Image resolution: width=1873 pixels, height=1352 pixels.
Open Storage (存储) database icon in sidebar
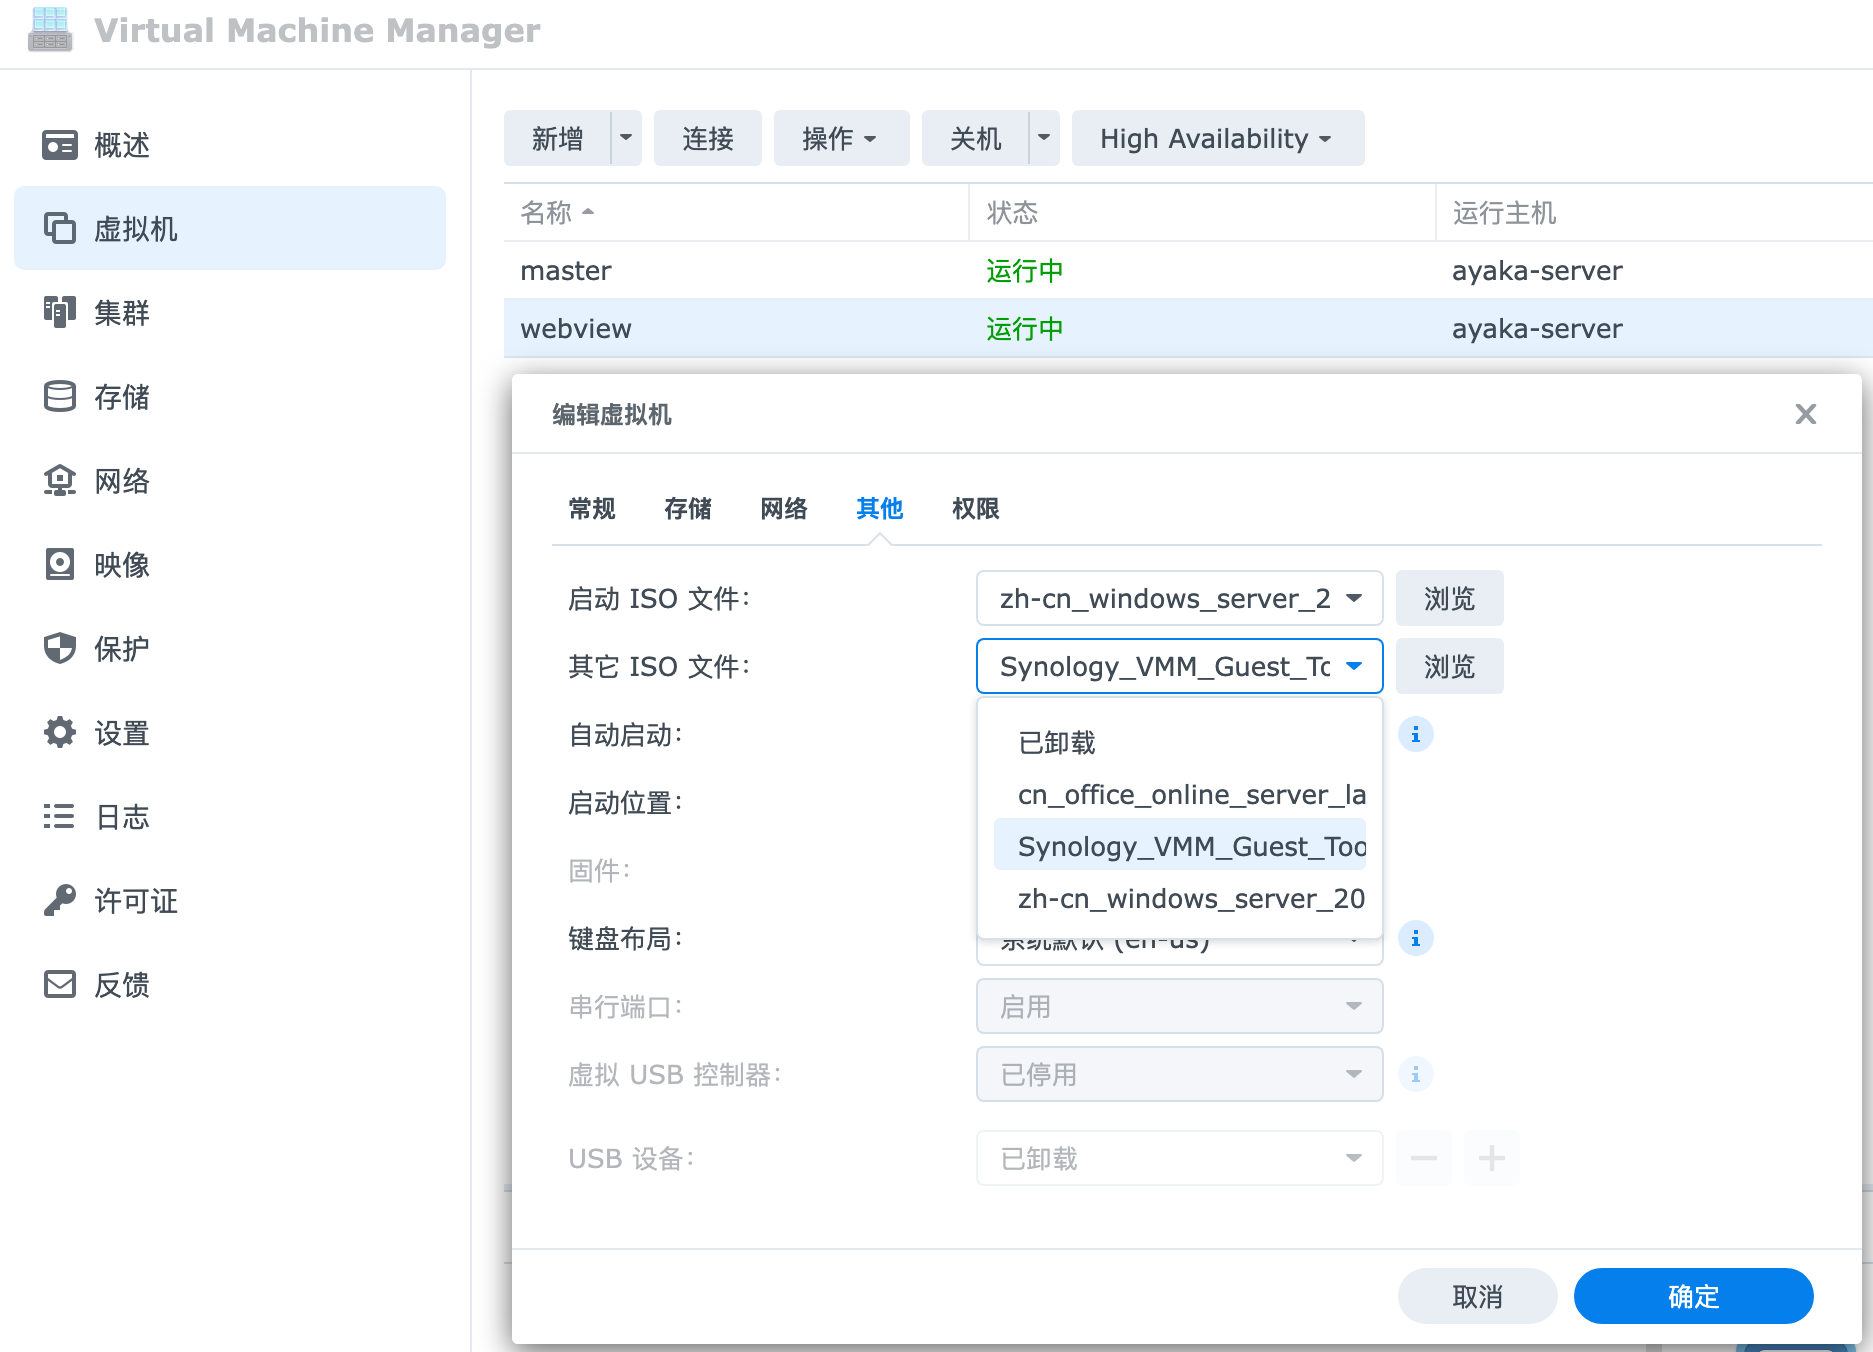click(x=60, y=397)
